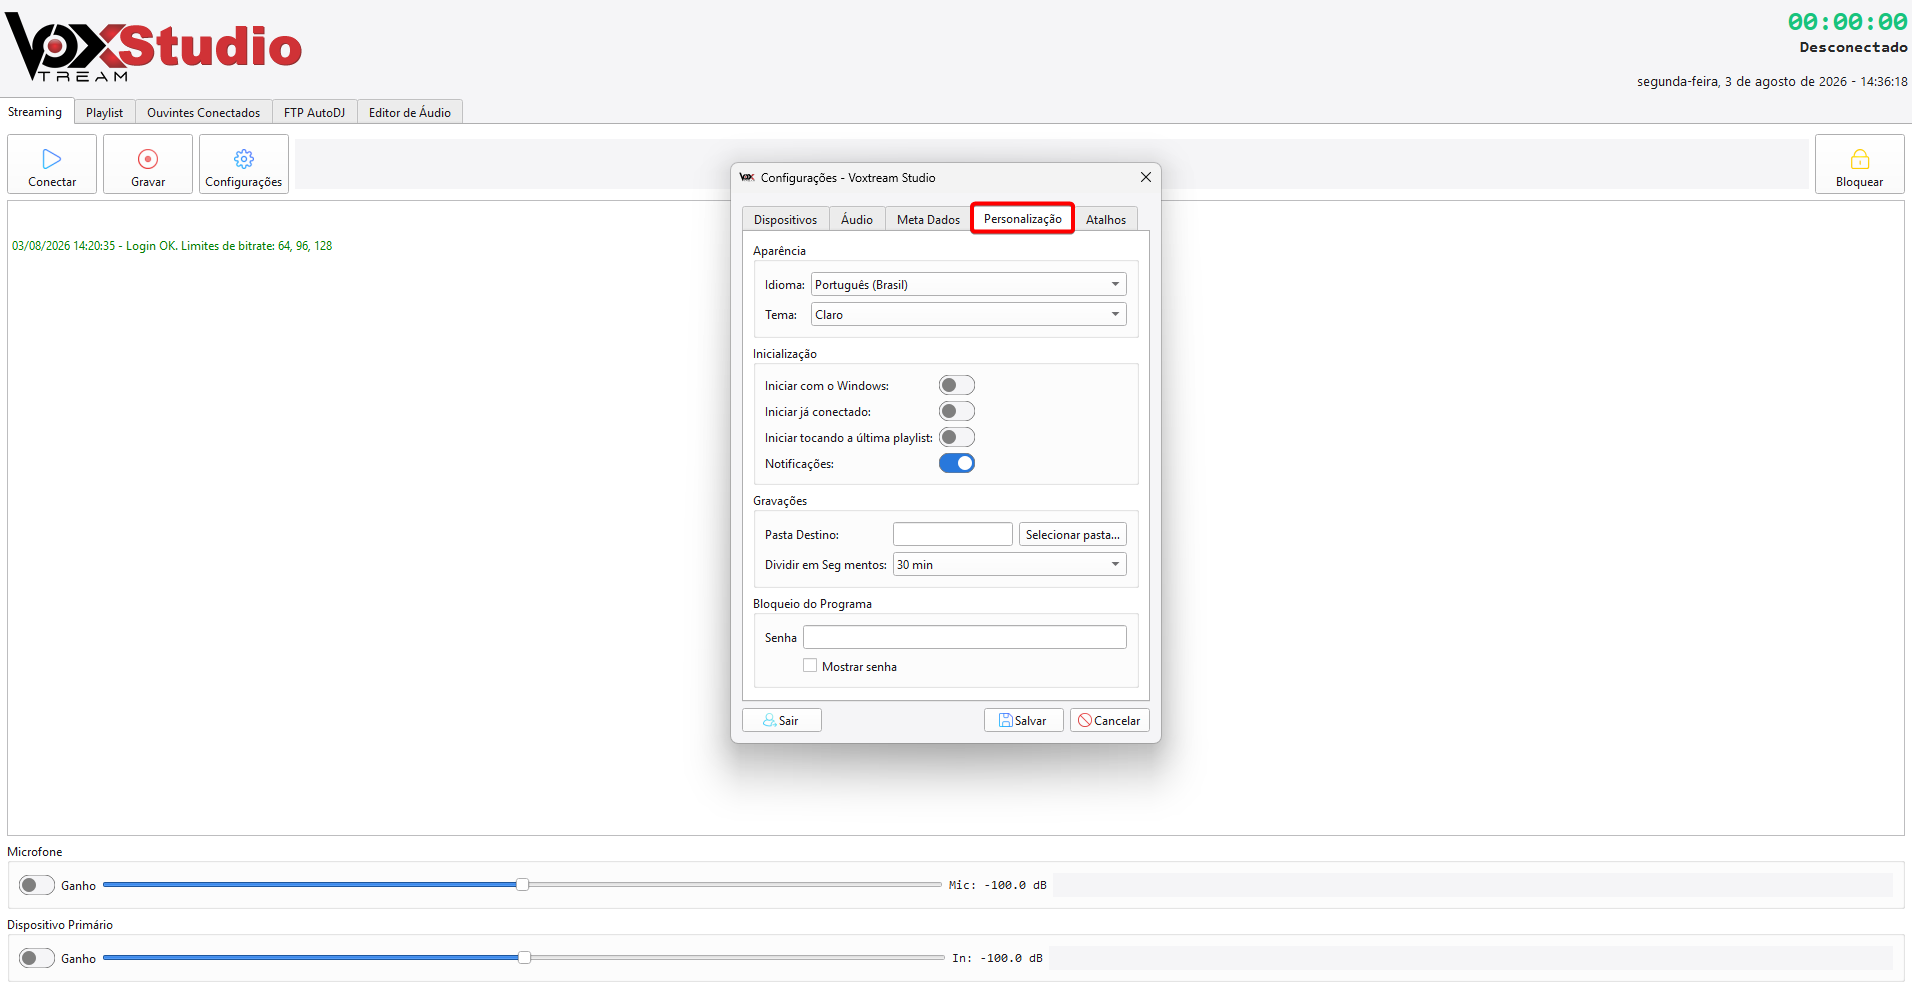This screenshot has width=1912, height=985.
Task: Click the VoxStudio Stream logo
Action: 154,47
